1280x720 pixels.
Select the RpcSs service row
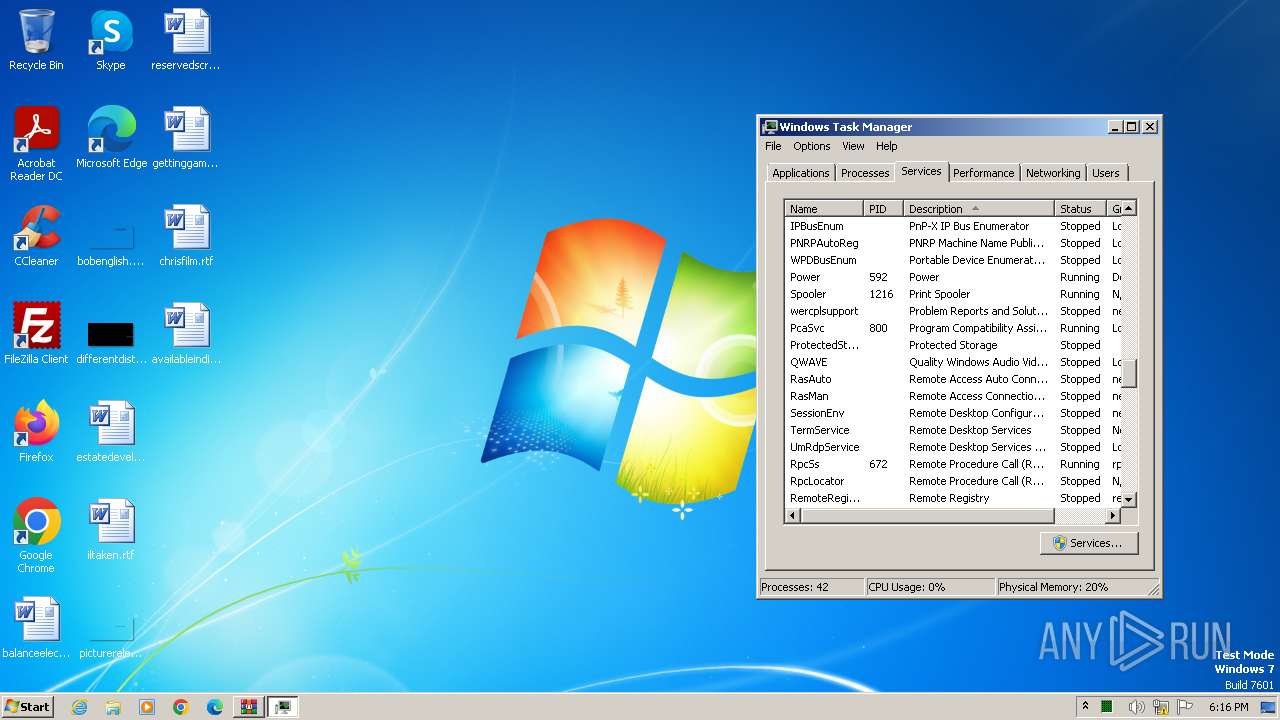coord(953,464)
